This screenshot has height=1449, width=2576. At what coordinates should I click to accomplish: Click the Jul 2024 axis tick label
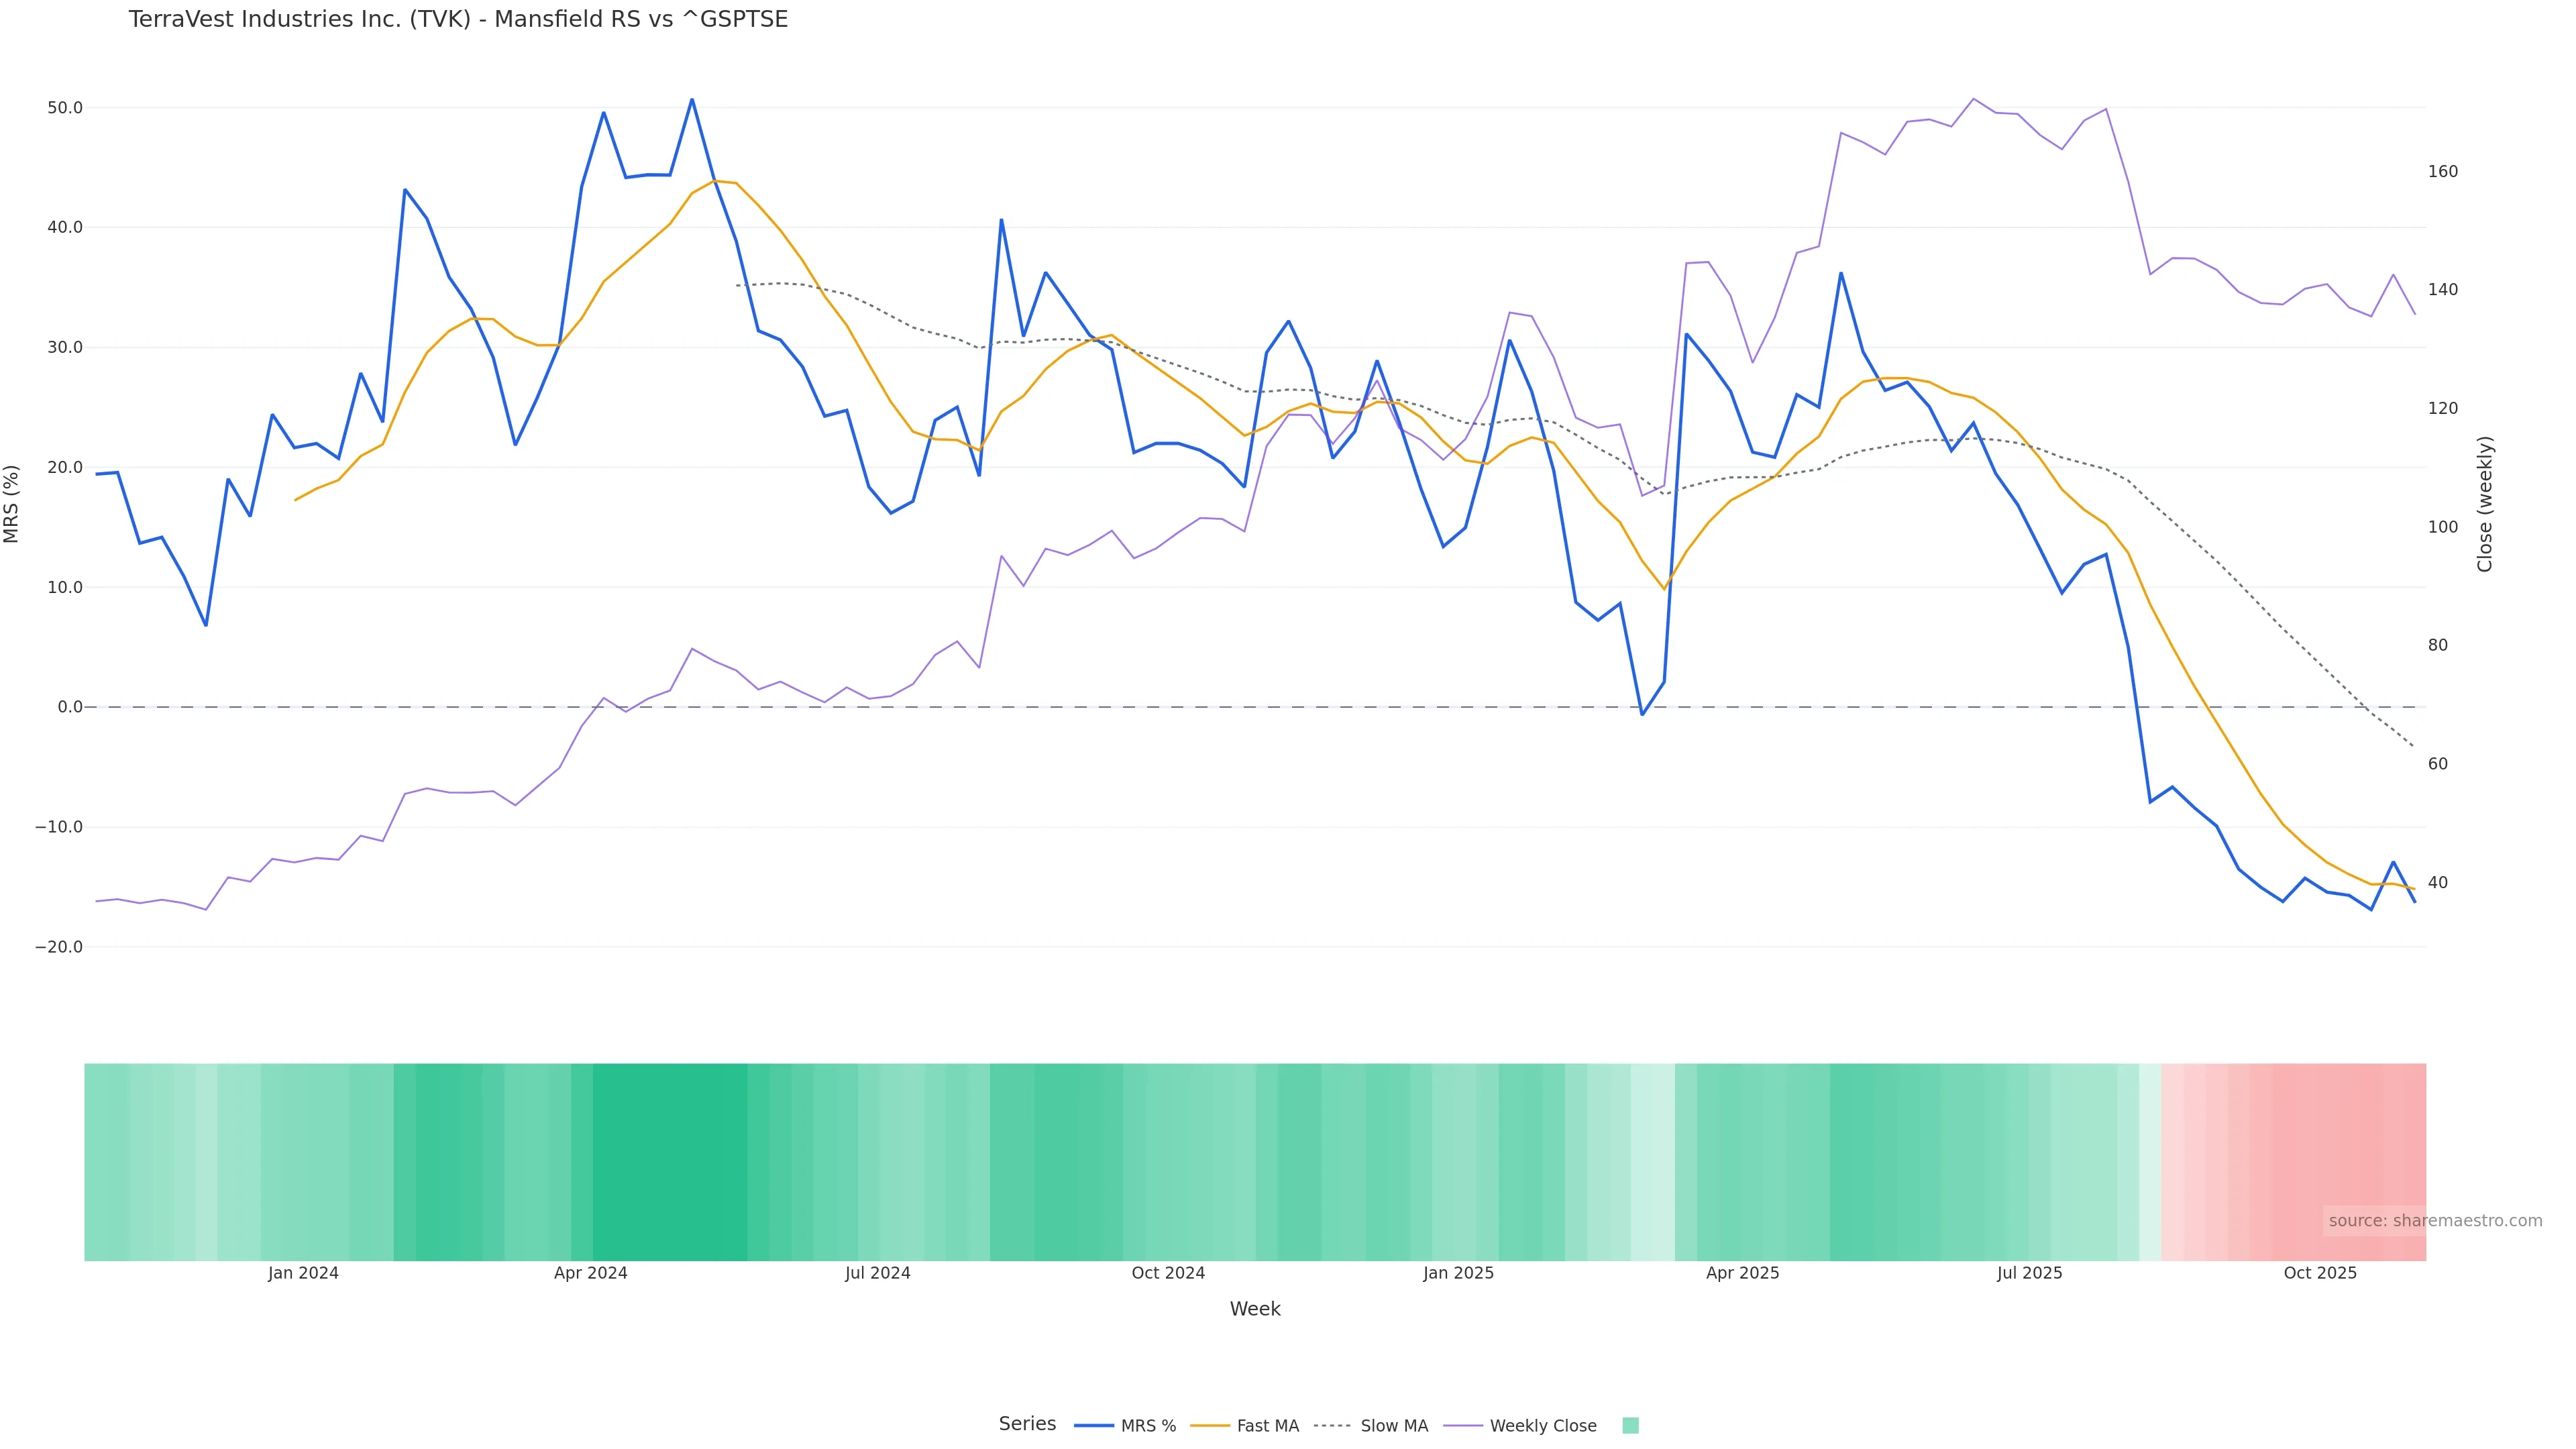coord(878,1273)
